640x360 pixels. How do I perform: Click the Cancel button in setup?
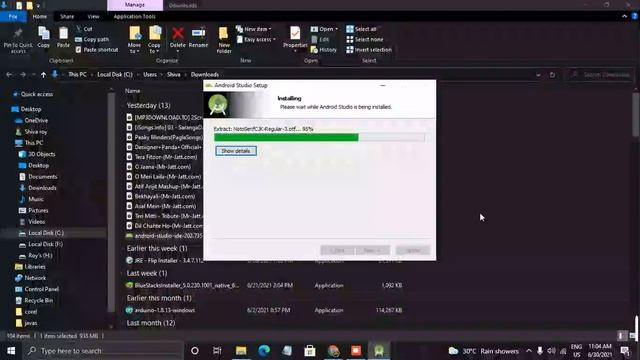(413, 250)
